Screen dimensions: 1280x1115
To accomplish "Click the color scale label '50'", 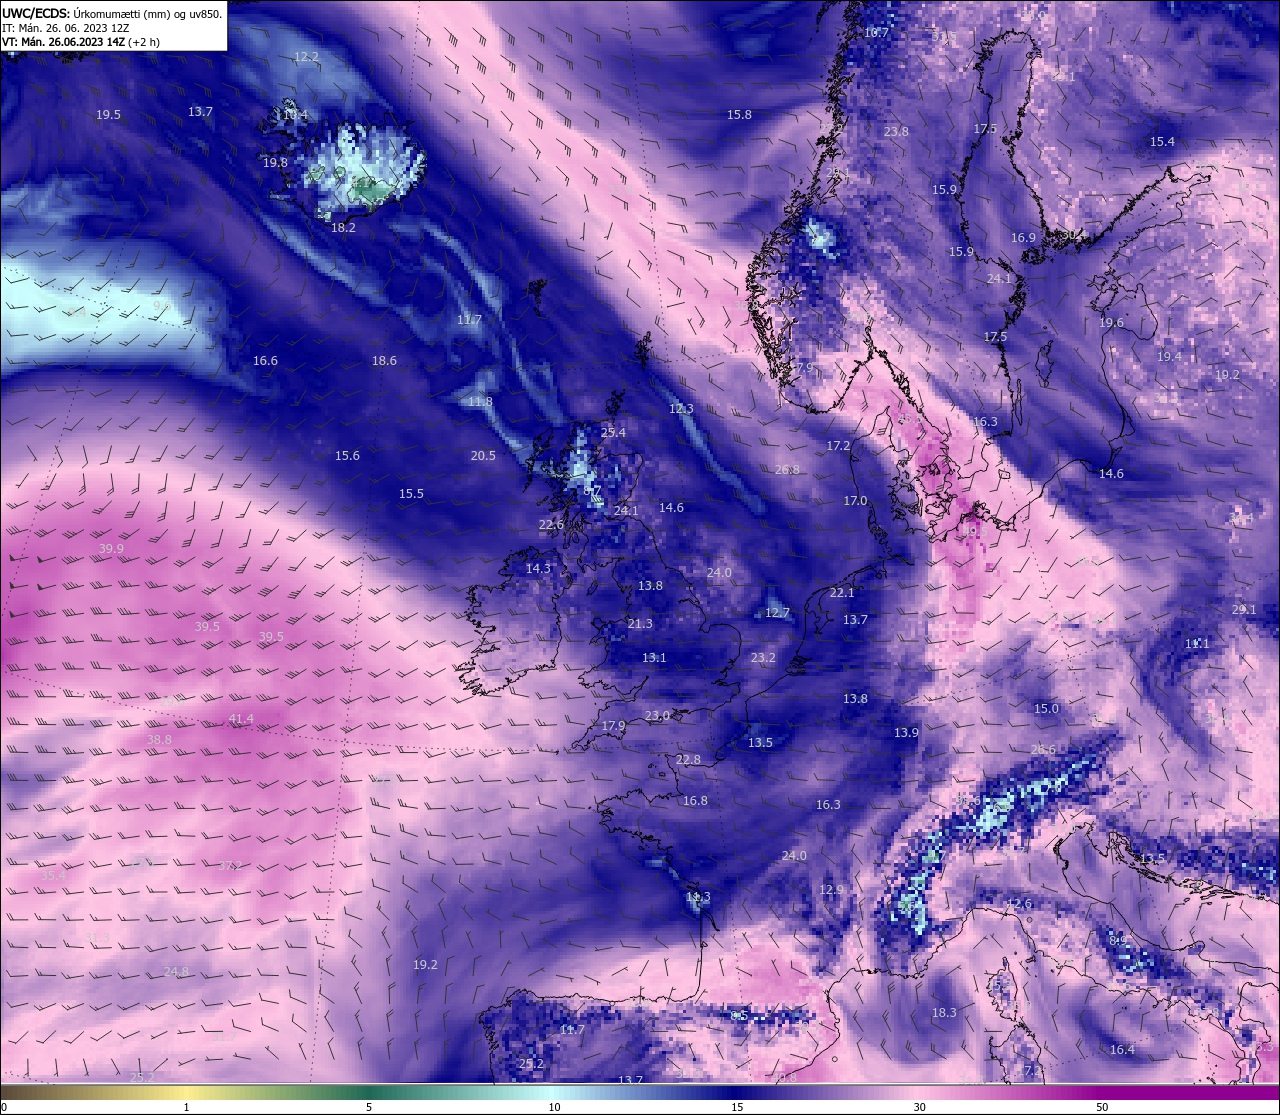I will point(1102,1107).
